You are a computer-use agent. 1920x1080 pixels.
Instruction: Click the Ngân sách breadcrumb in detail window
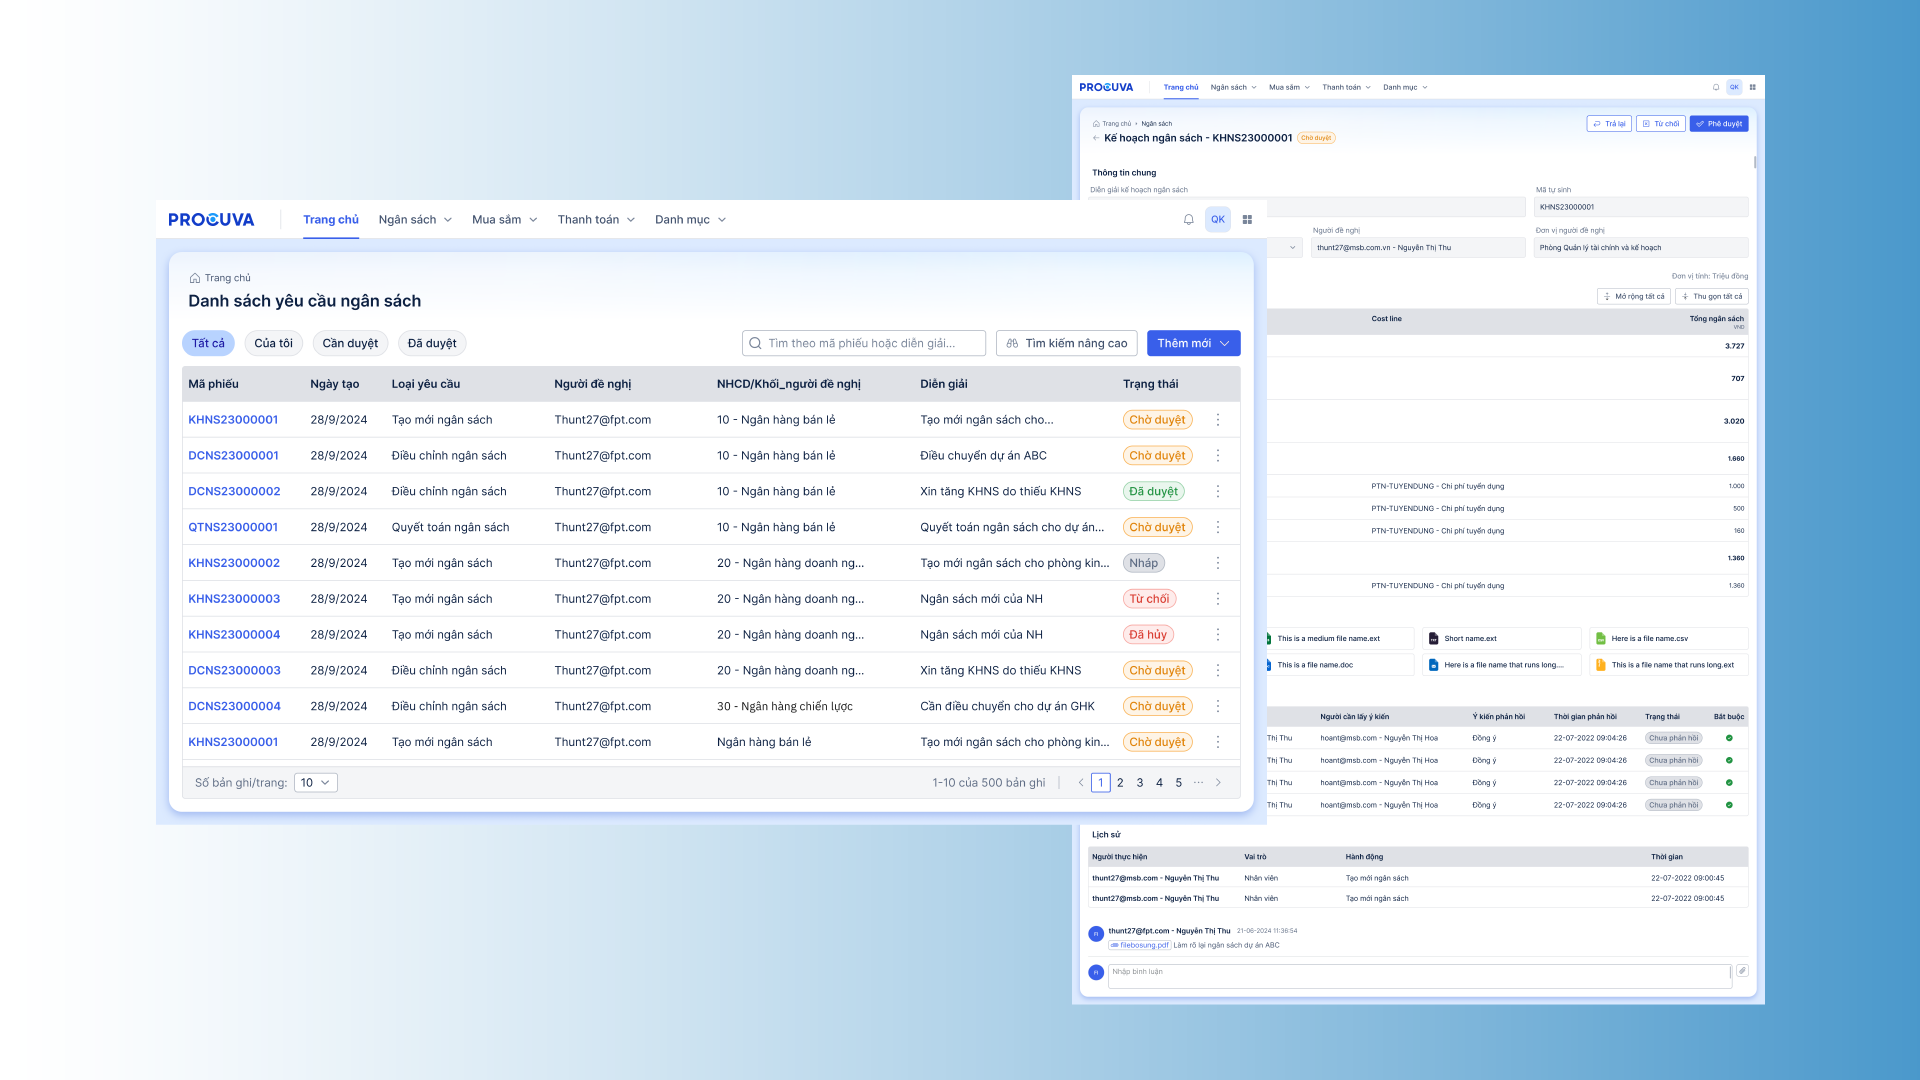pos(1157,124)
